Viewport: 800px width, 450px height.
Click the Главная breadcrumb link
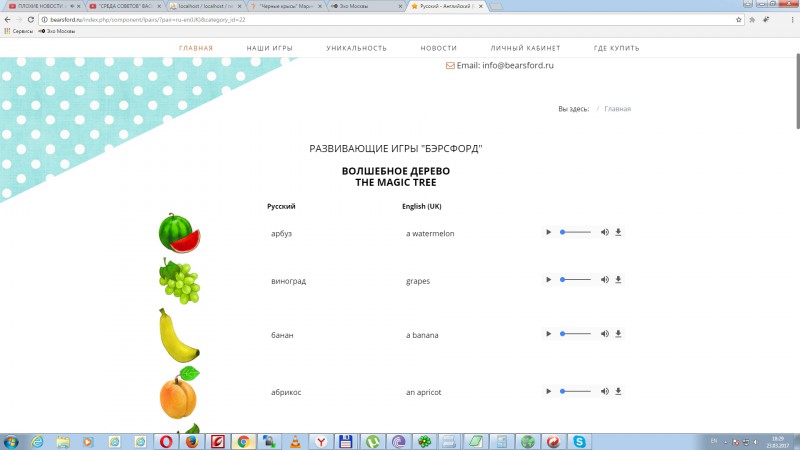pos(617,109)
